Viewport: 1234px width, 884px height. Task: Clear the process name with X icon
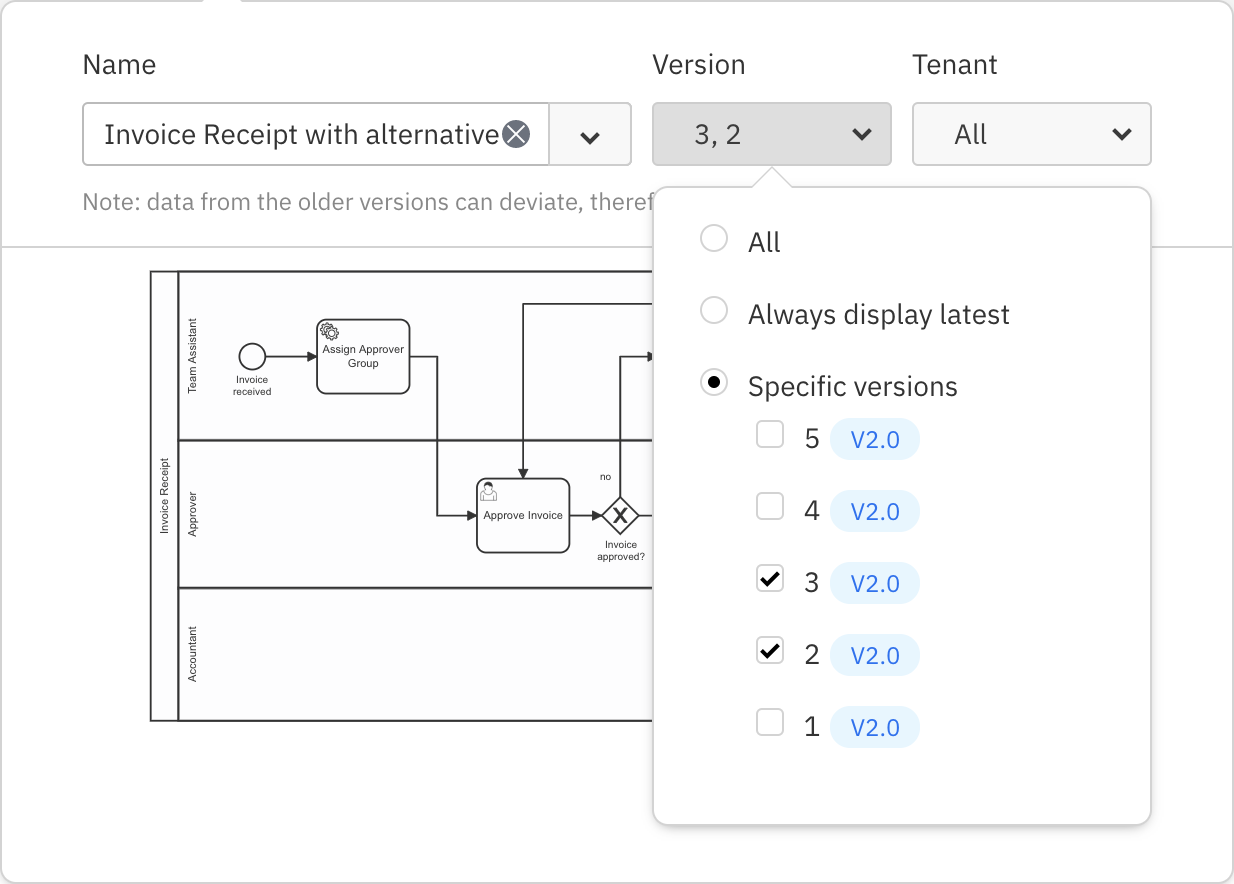coord(515,134)
